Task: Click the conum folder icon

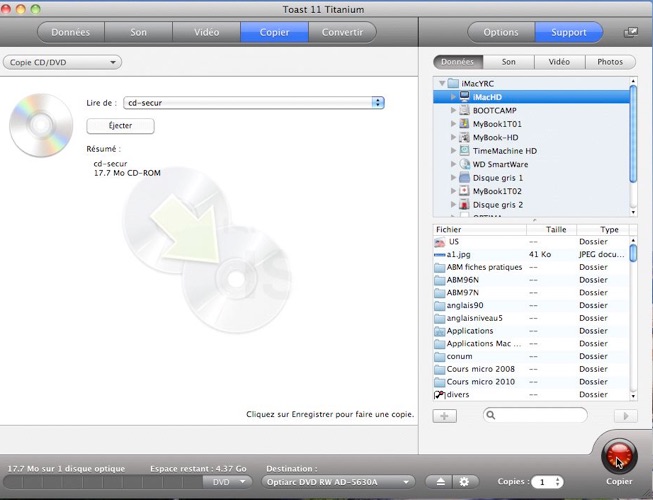Action: [x=439, y=357]
